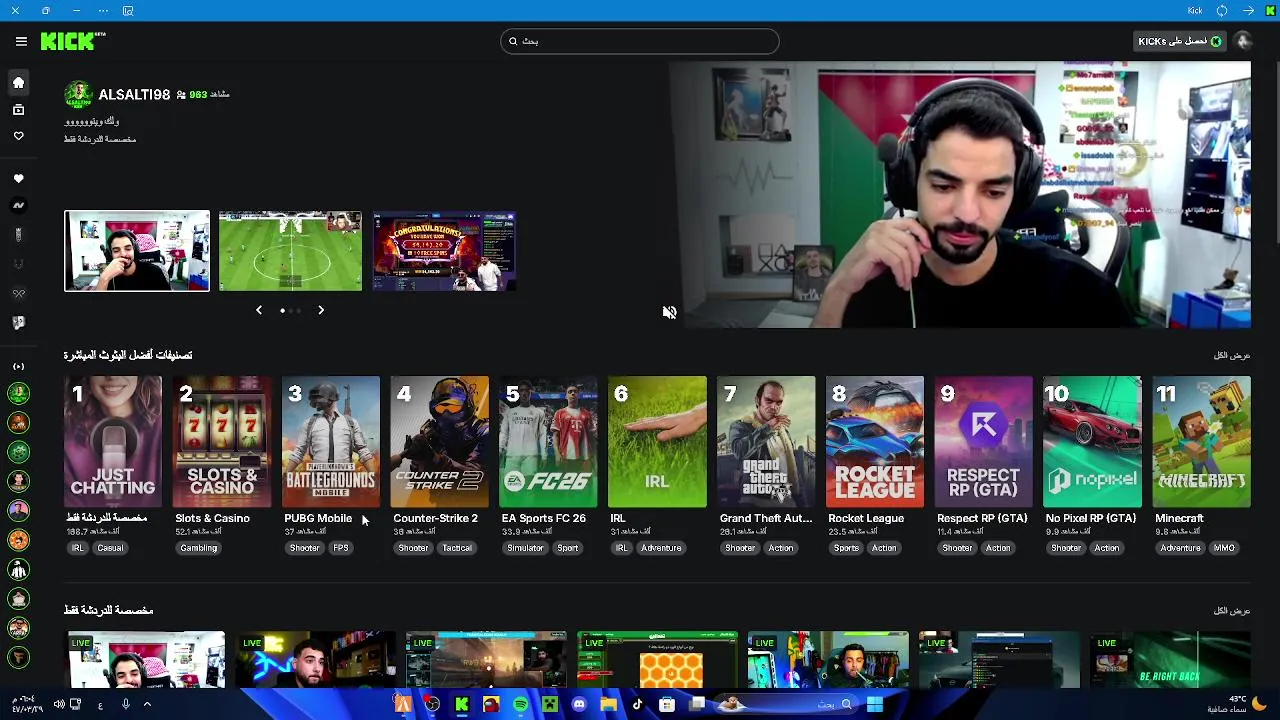Open File Explorer from the taskbar
The width and height of the screenshot is (1280, 720).
pyautogui.click(x=608, y=705)
